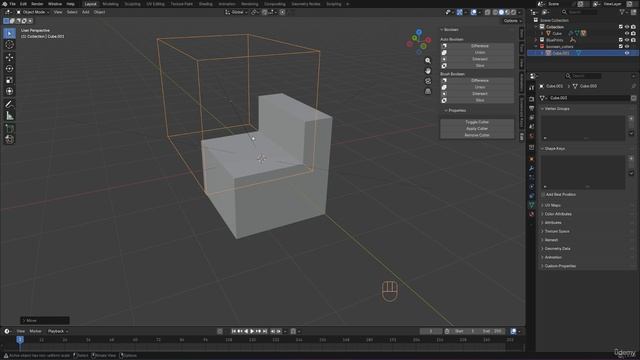Select the Scale tool
The image size is (640, 360).
point(9,80)
